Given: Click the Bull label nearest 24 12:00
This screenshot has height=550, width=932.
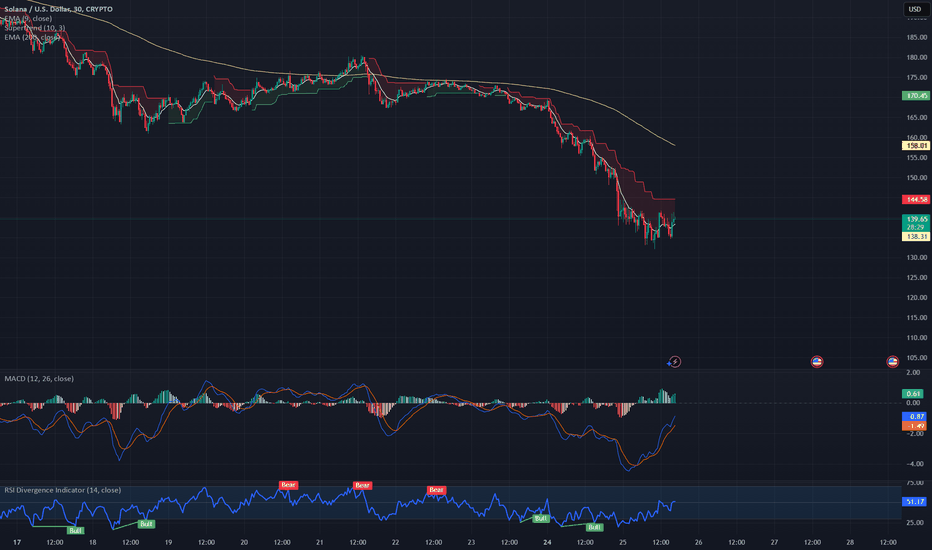Looking at the screenshot, I should 594,527.
